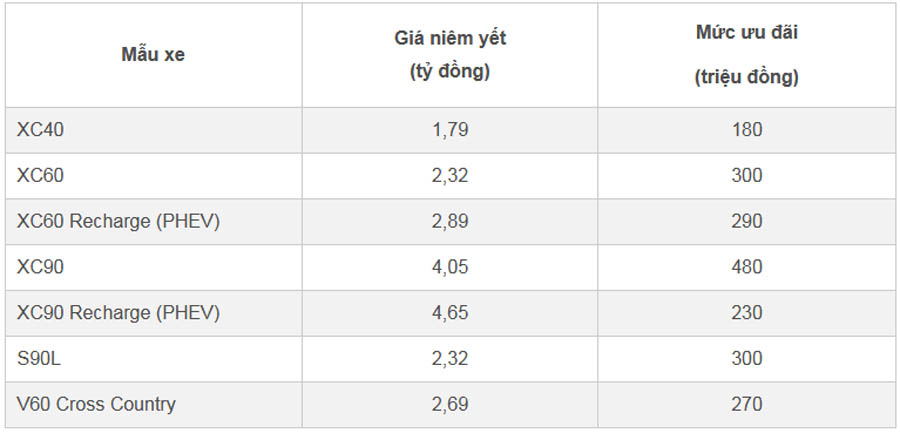Click the 480 discount value
The width and height of the screenshot is (900, 433).
pos(747,267)
